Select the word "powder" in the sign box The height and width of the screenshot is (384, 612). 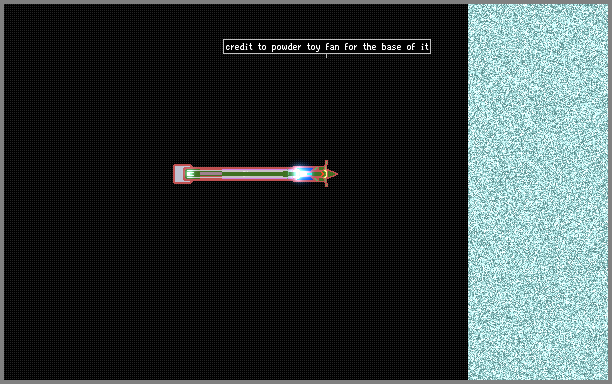(286, 47)
